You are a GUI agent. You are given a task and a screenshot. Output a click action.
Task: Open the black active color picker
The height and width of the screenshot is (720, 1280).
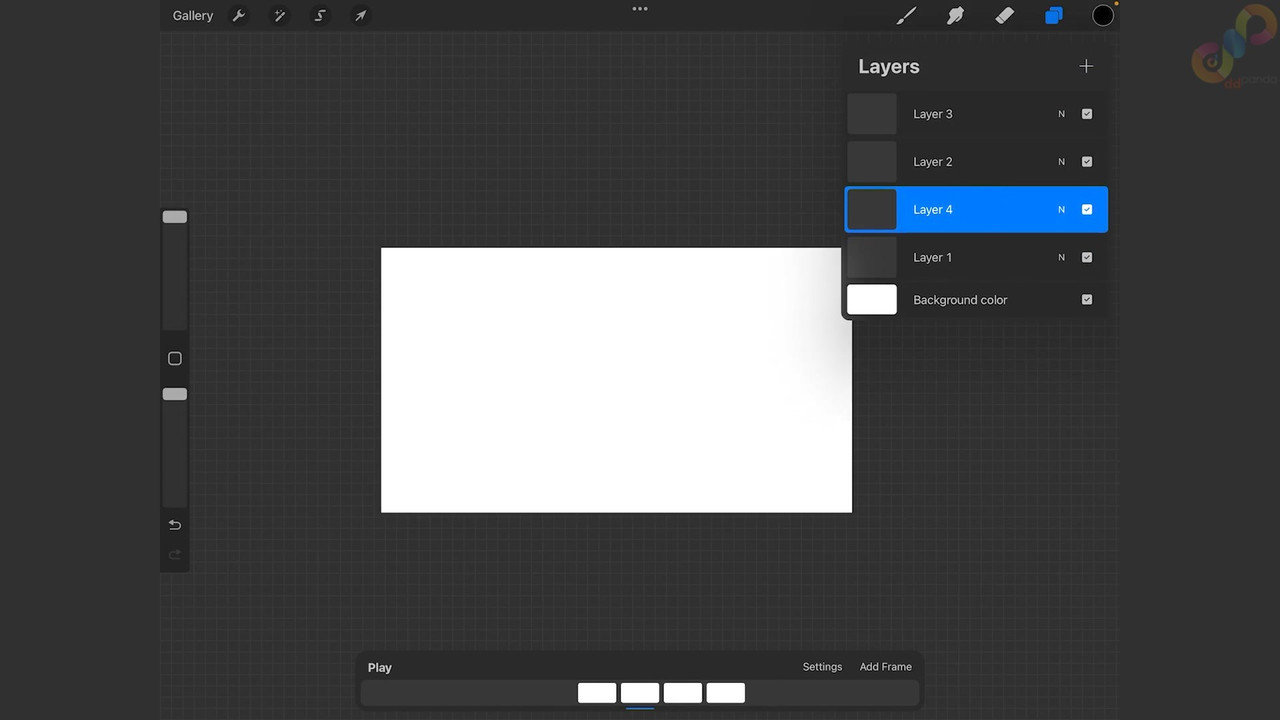pyautogui.click(x=1103, y=16)
